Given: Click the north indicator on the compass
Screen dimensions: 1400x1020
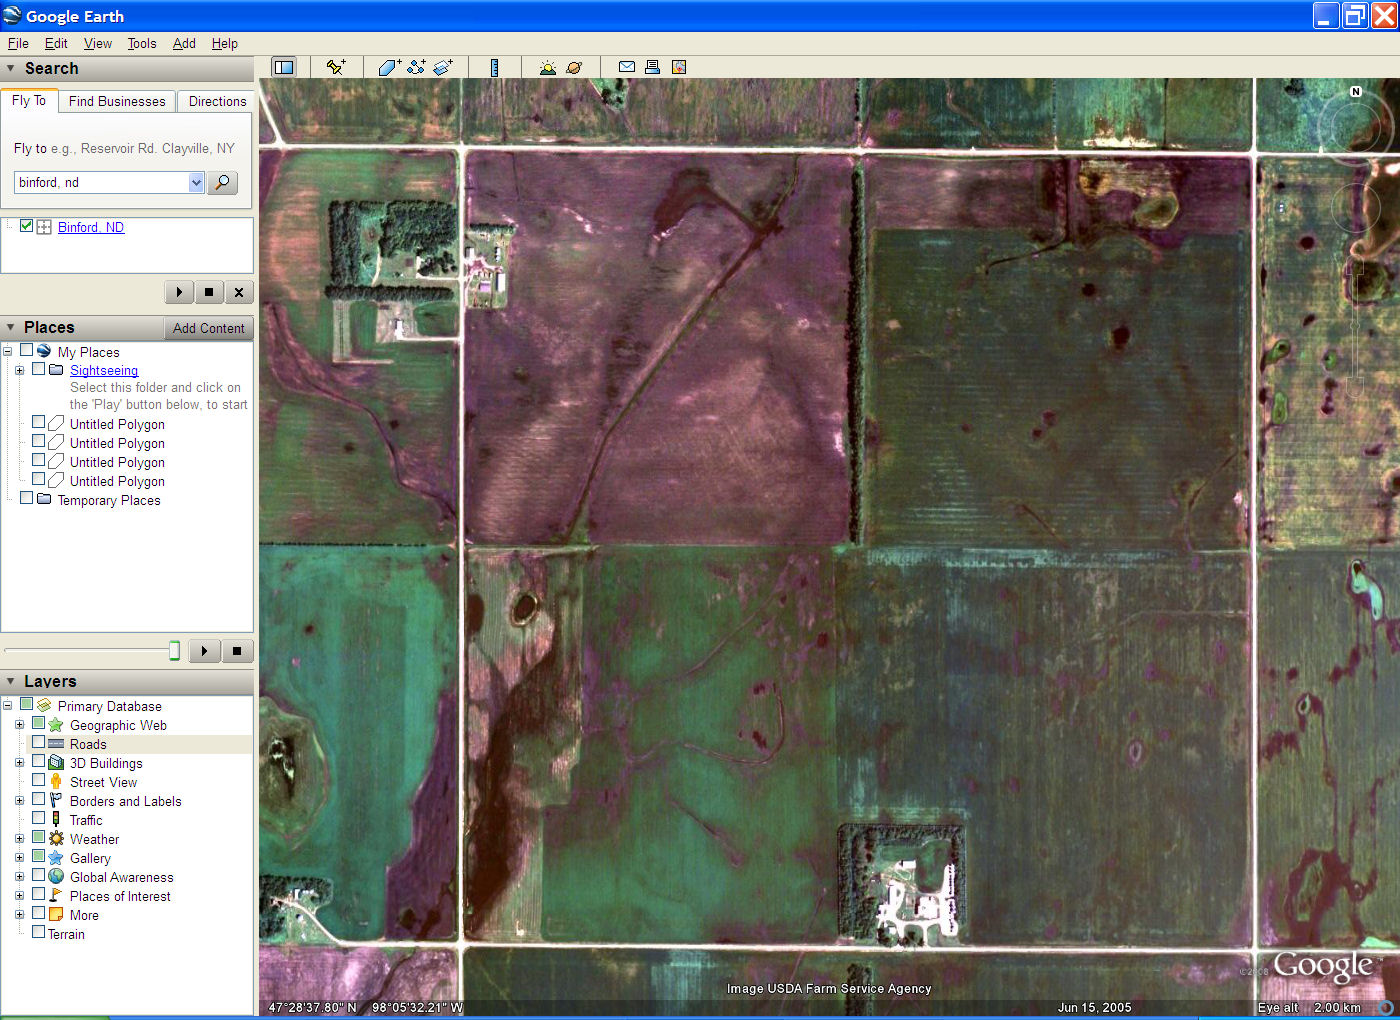Looking at the screenshot, I should pos(1356,91).
